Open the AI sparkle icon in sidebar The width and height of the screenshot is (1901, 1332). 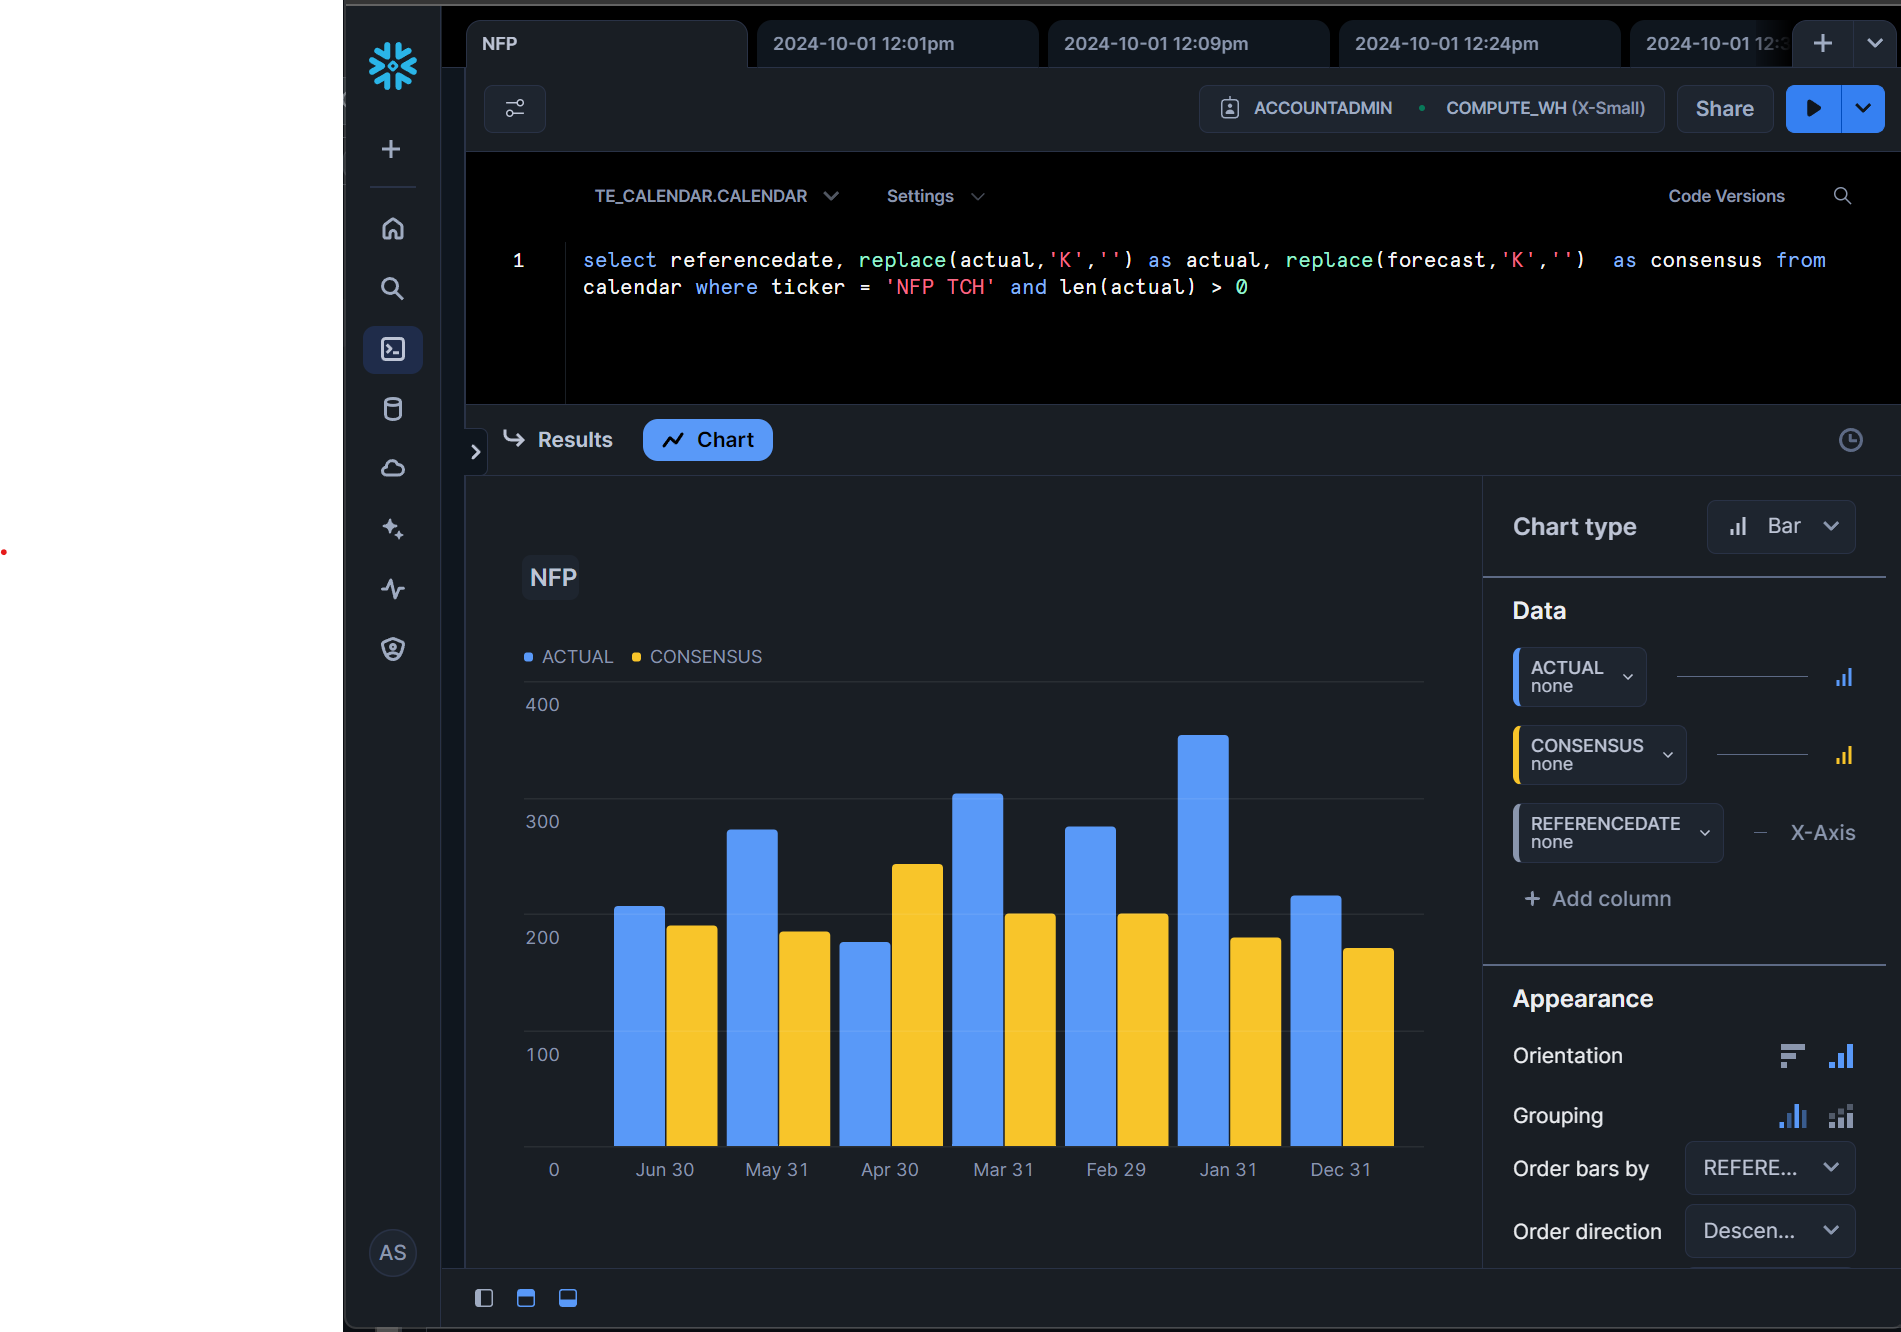click(393, 529)
